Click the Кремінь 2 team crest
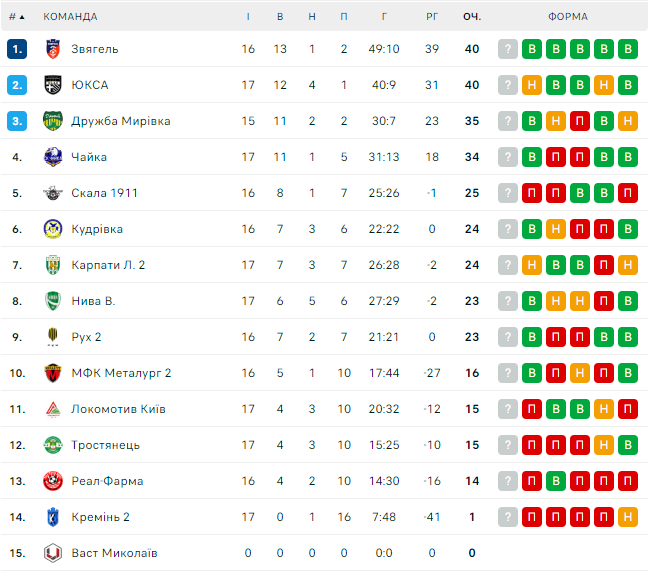This screenshot has height=572, width=650. tap(53, 517)
